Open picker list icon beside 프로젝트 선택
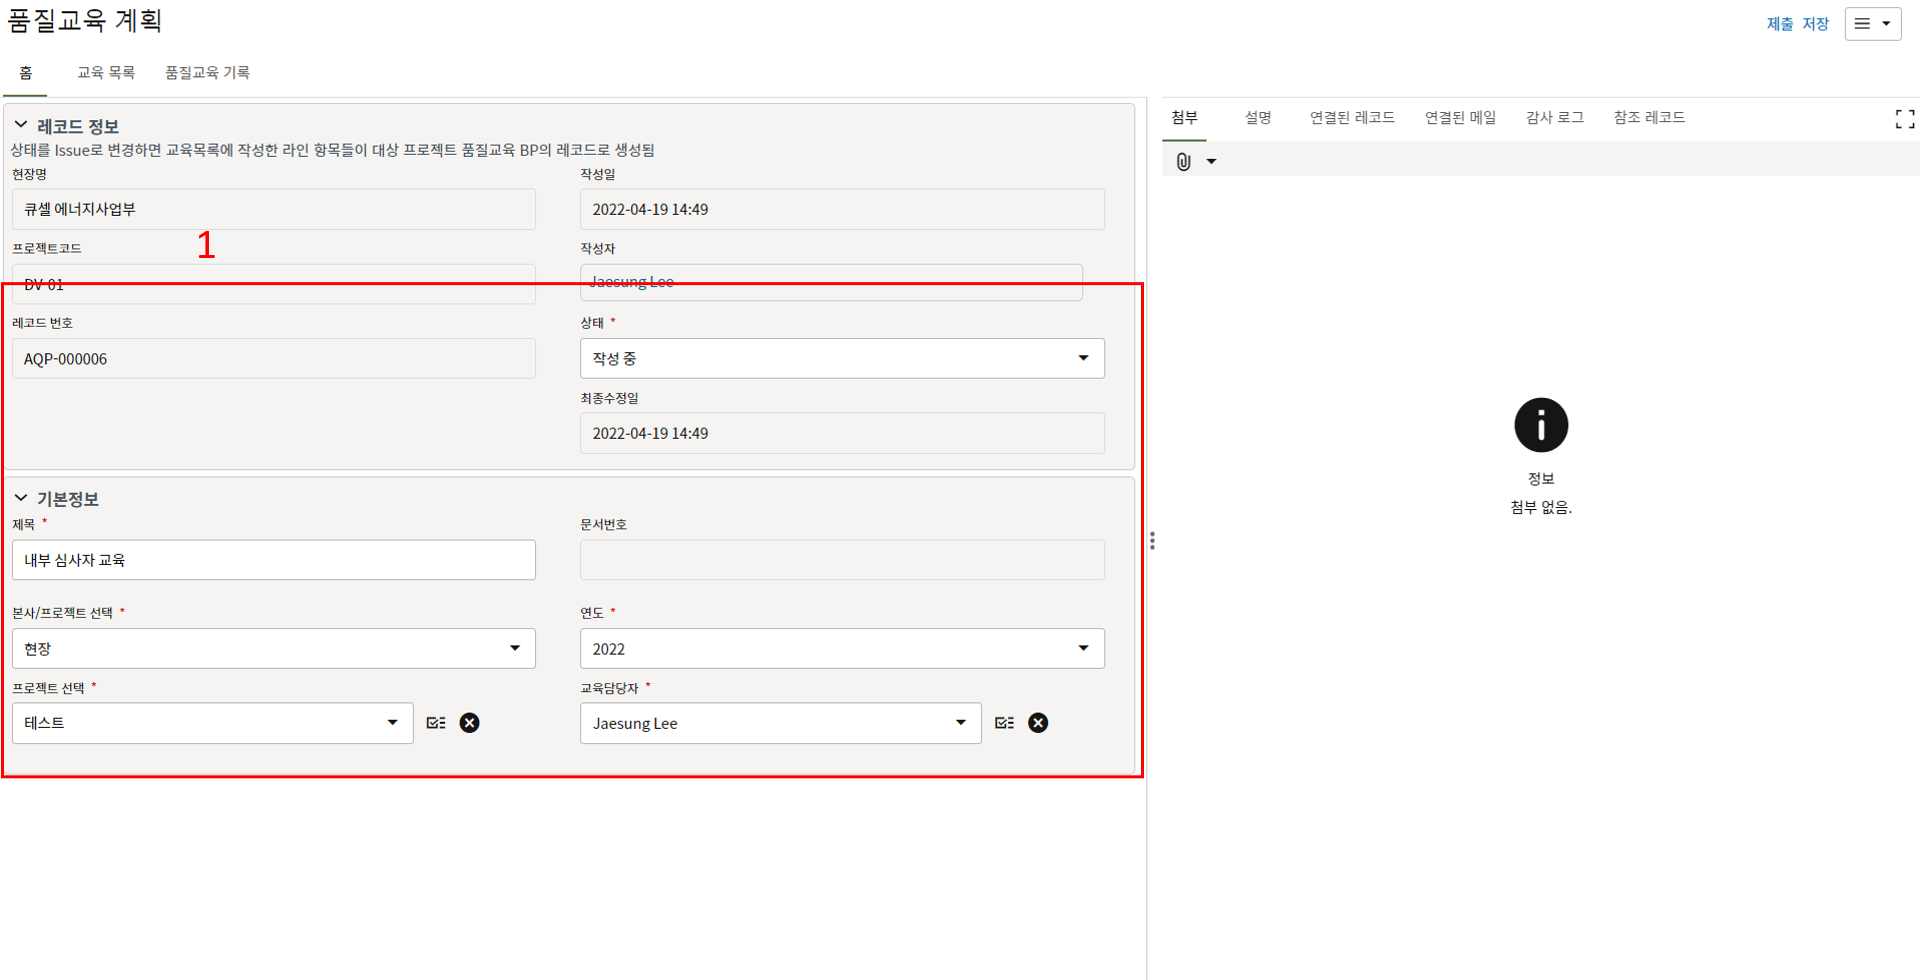 436,723
